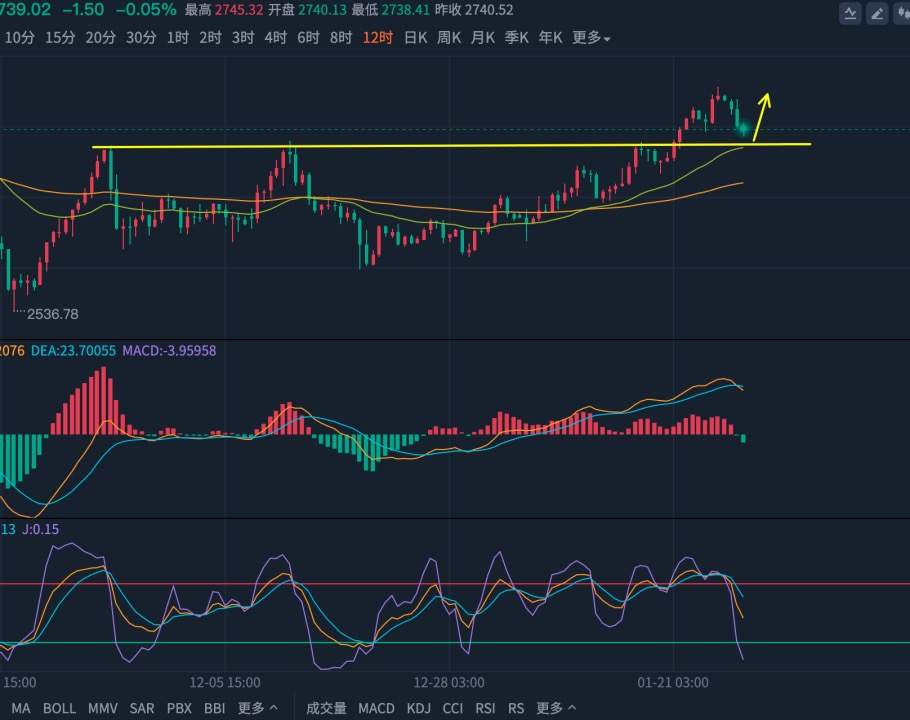
Task: Click the glowing latest price dot
Action: coord(743,129)
